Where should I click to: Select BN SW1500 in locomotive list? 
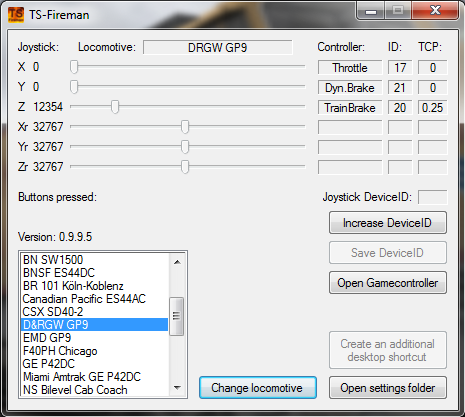point(95,260)
